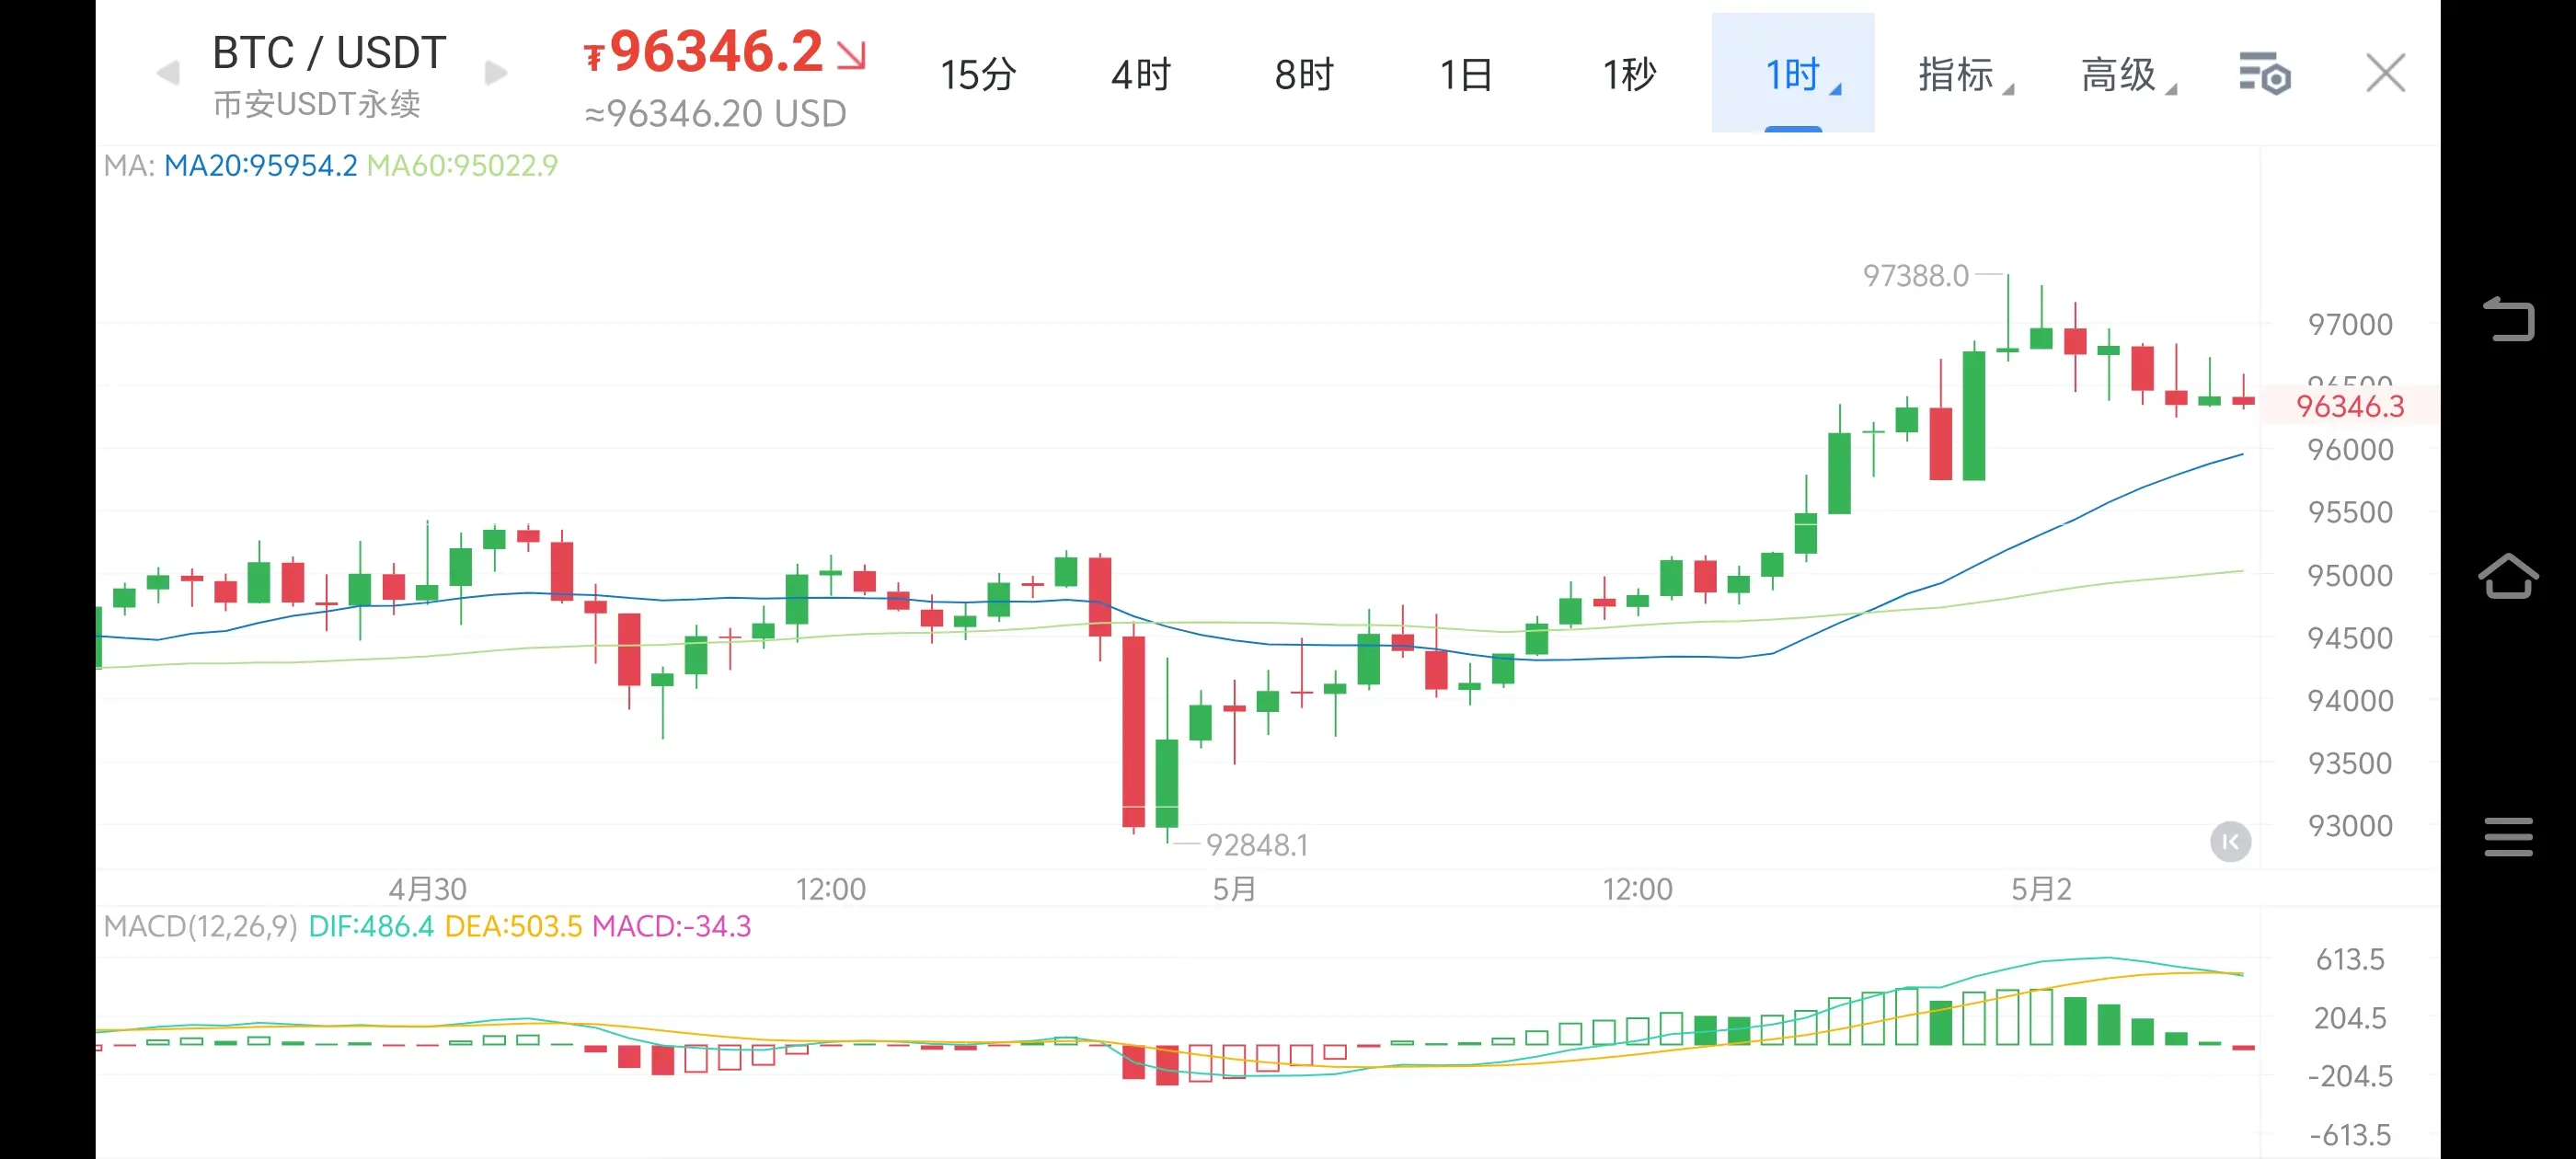
Task: Tap the ≈96346.20 USD value
Action: tap(715, 114)
